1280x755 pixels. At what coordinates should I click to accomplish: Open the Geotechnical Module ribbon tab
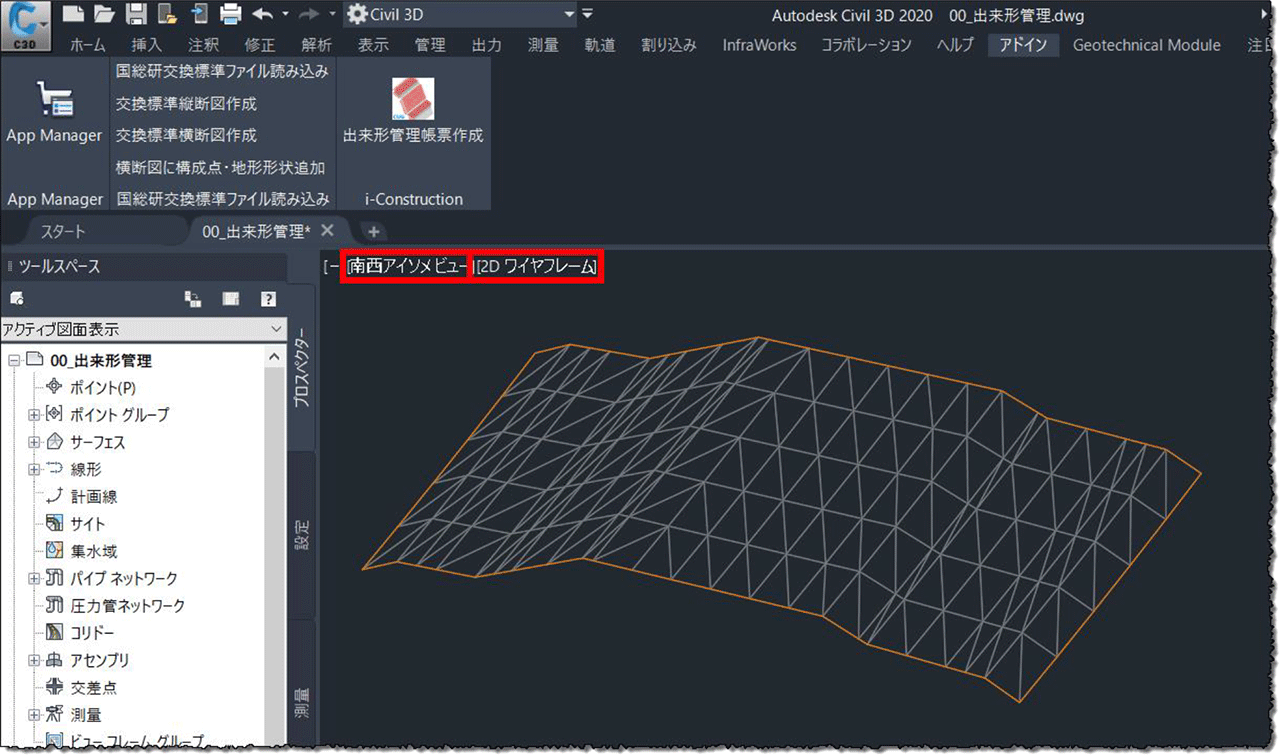coord(1146,45)
